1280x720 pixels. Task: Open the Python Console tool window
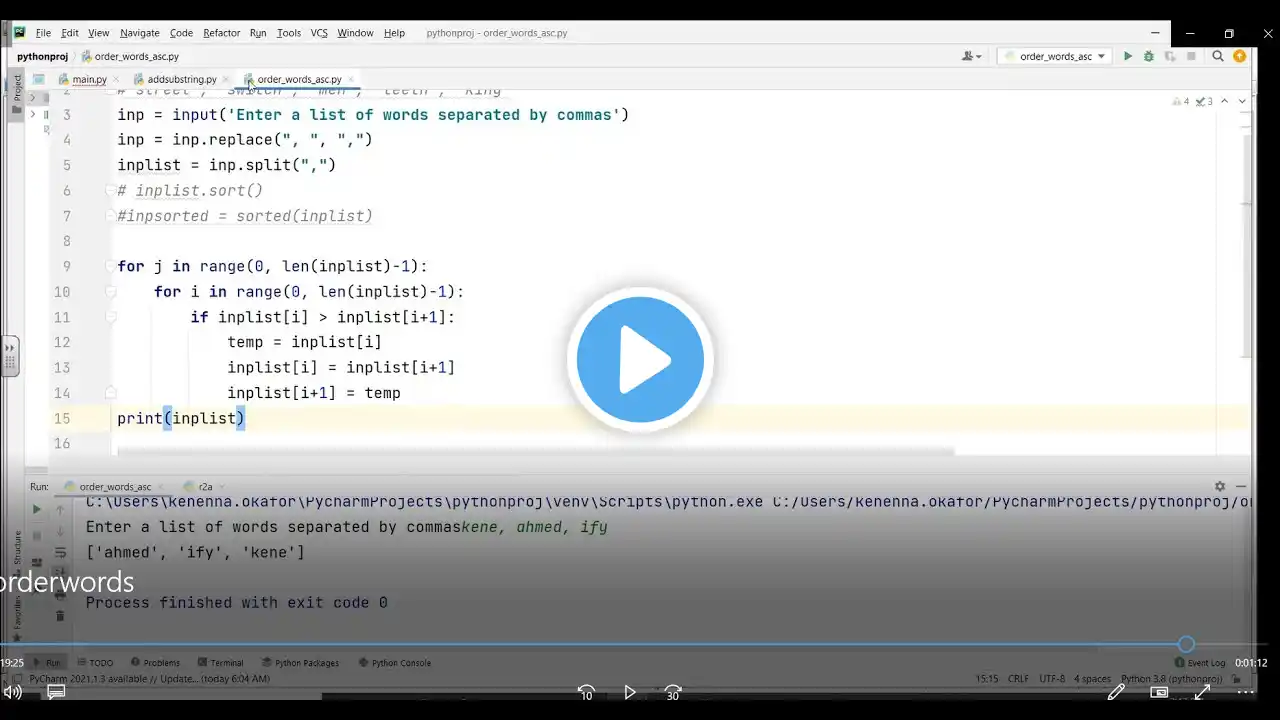coord(394,663)
